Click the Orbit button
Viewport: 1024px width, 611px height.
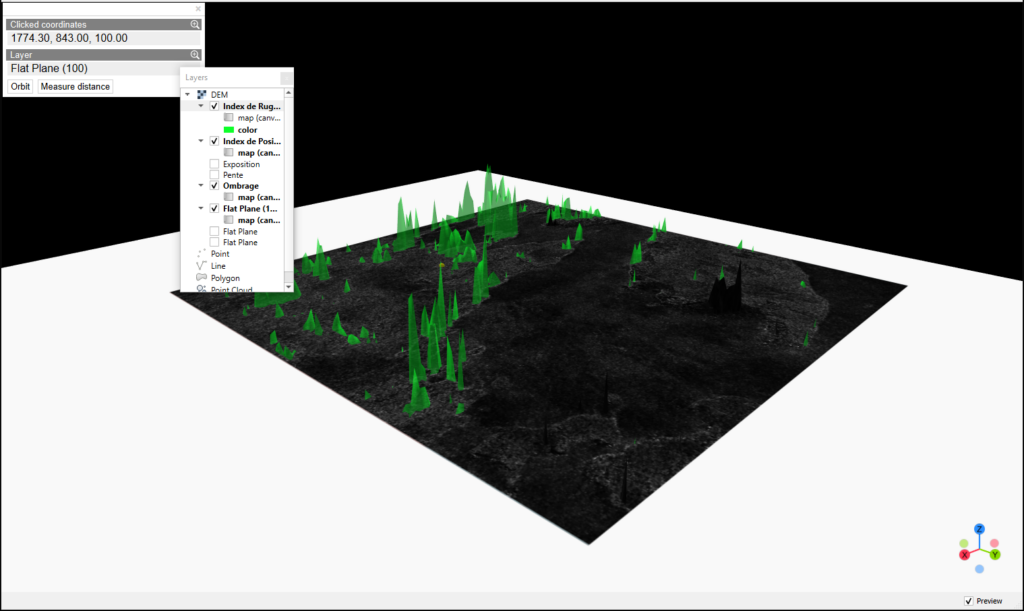click(x=21, y=87)
